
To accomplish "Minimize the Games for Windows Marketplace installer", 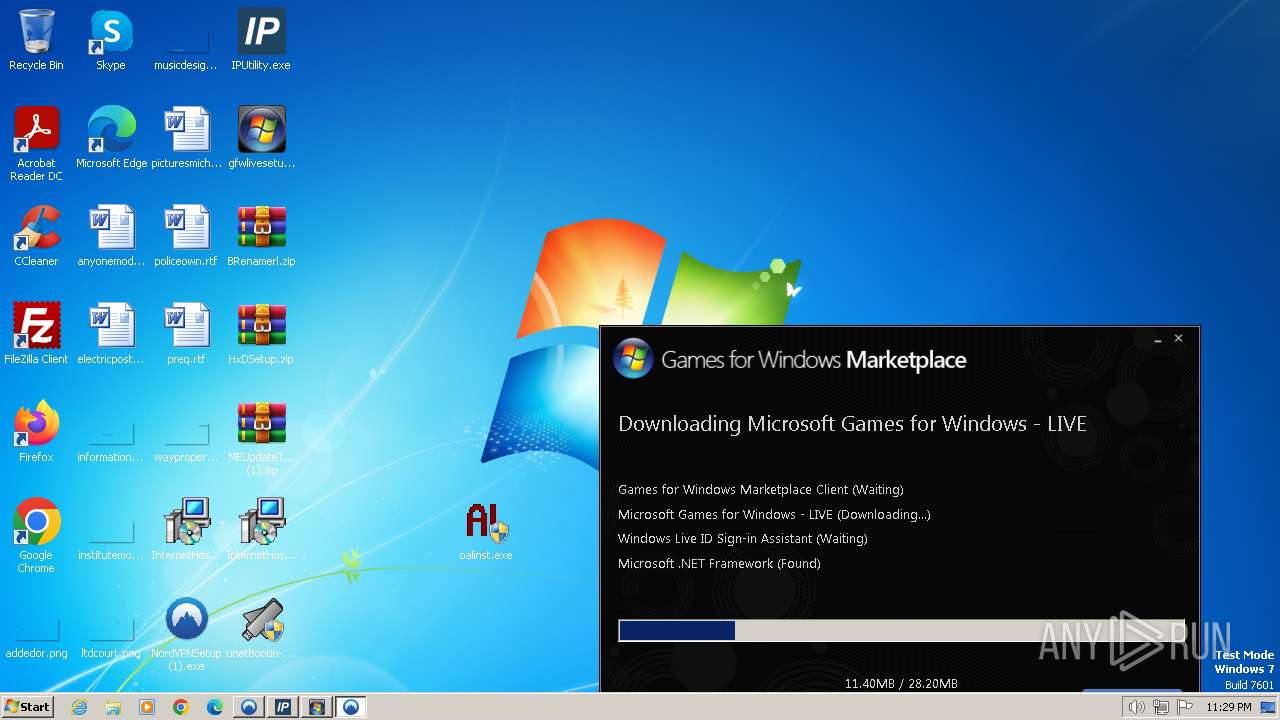I will (x=1158, y=340).
